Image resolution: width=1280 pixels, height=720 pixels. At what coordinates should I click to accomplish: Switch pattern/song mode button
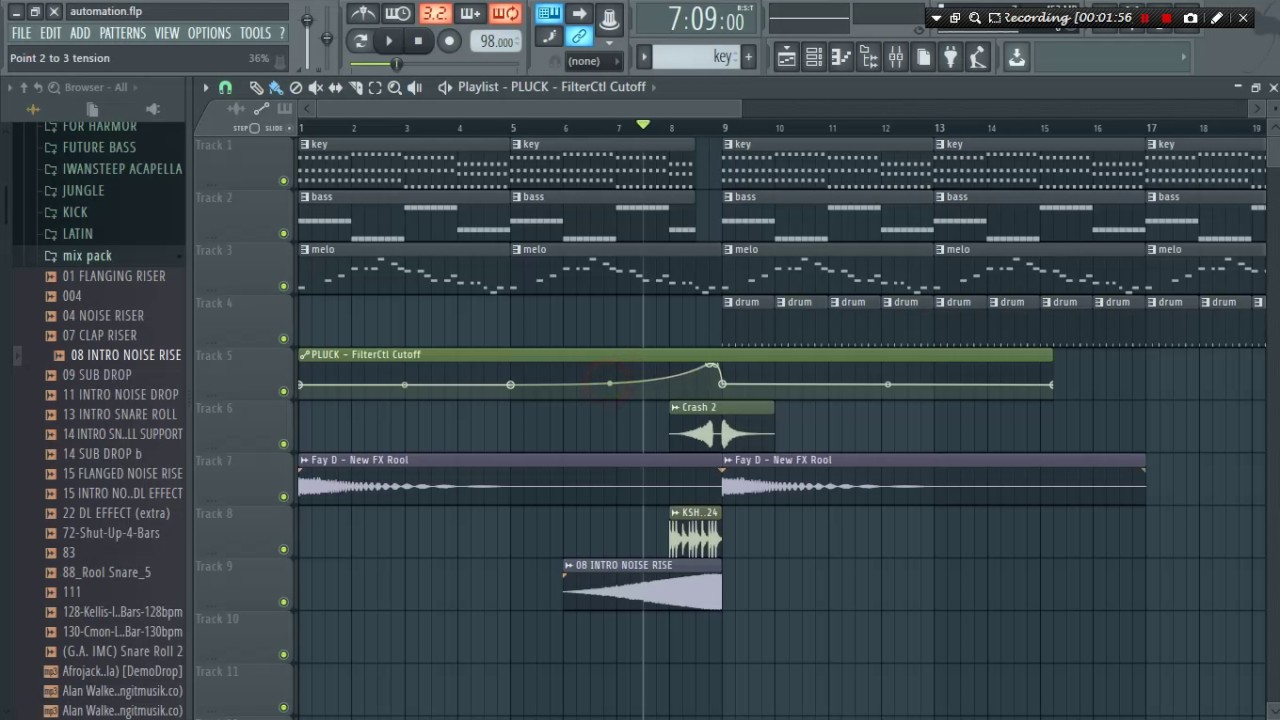361,41
